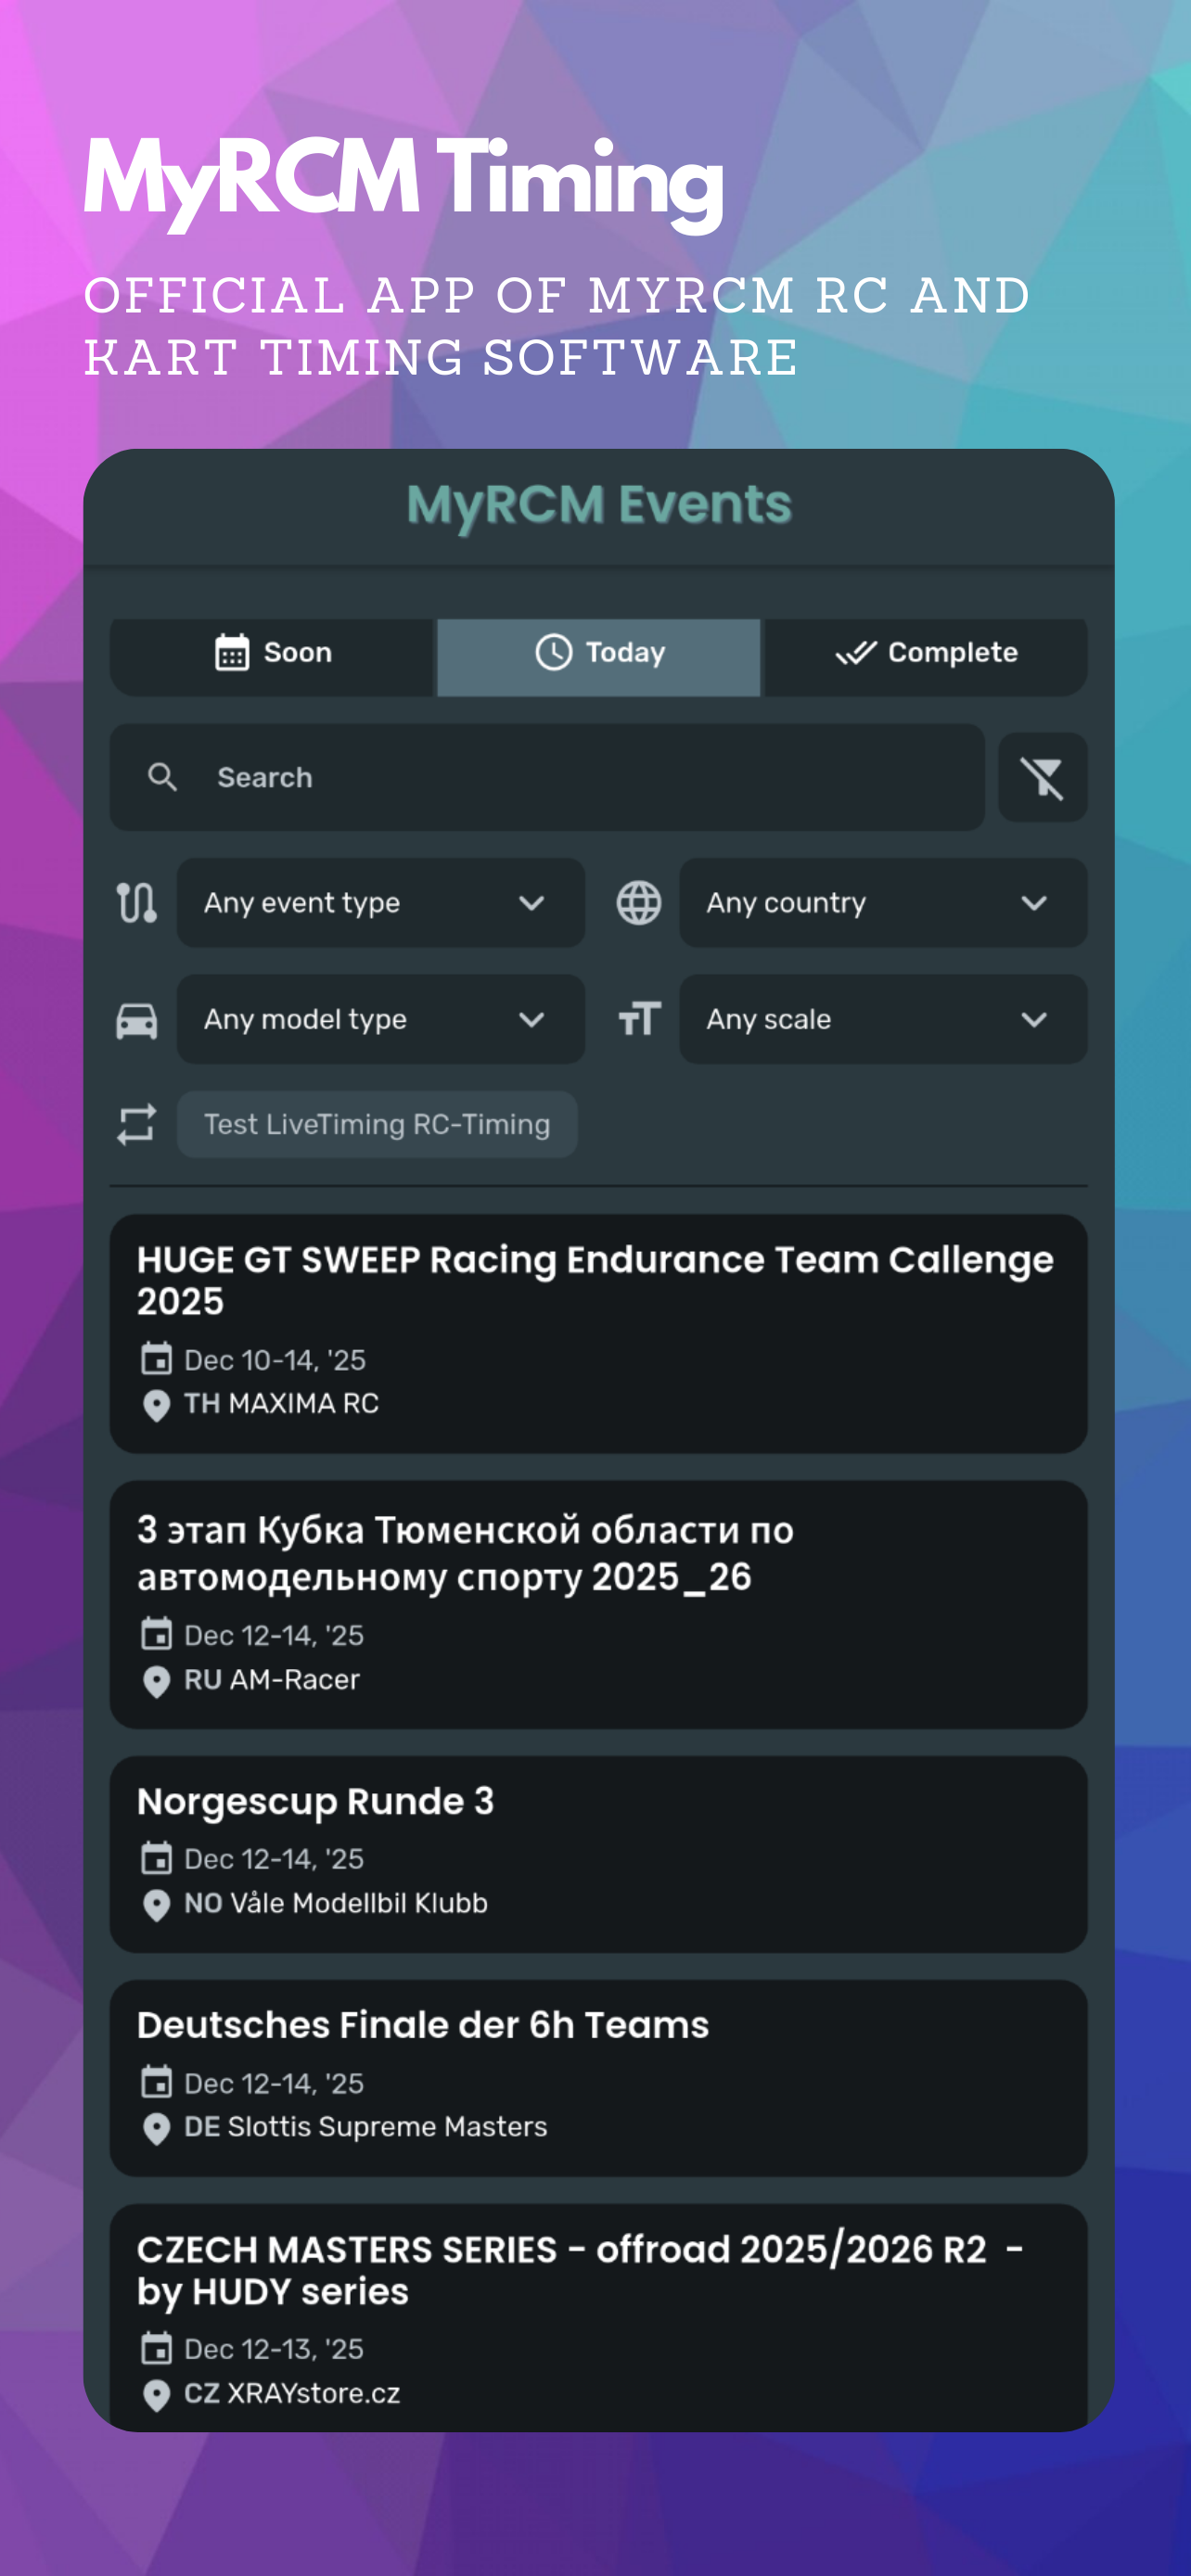Open the Any event type dropdown
Viewport: 1191px width, 2576px height.
point(380,903)
